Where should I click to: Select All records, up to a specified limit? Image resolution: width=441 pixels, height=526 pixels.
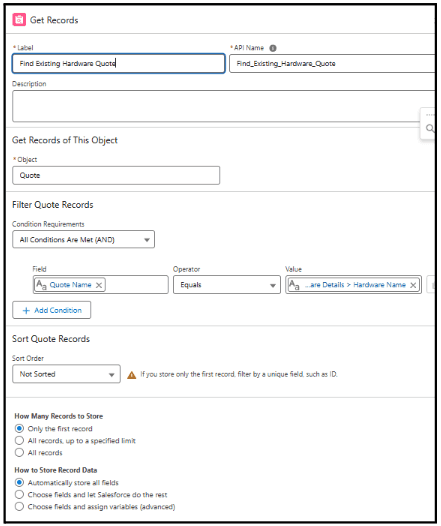(19, 440)
